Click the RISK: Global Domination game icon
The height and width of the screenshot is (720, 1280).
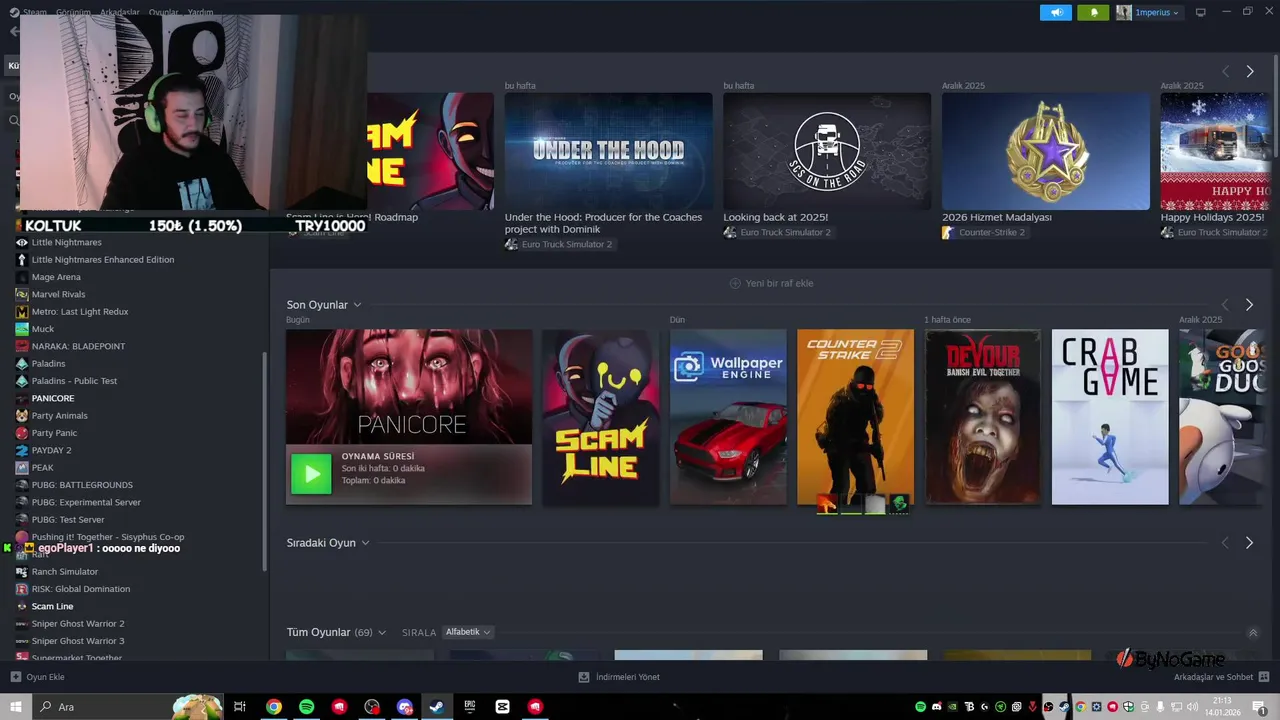pyautogui.click(x=22, y=589)
